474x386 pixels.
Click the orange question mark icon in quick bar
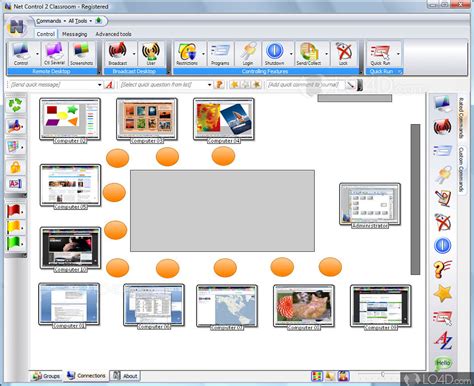pyautogui.click(x=219, y=85)
